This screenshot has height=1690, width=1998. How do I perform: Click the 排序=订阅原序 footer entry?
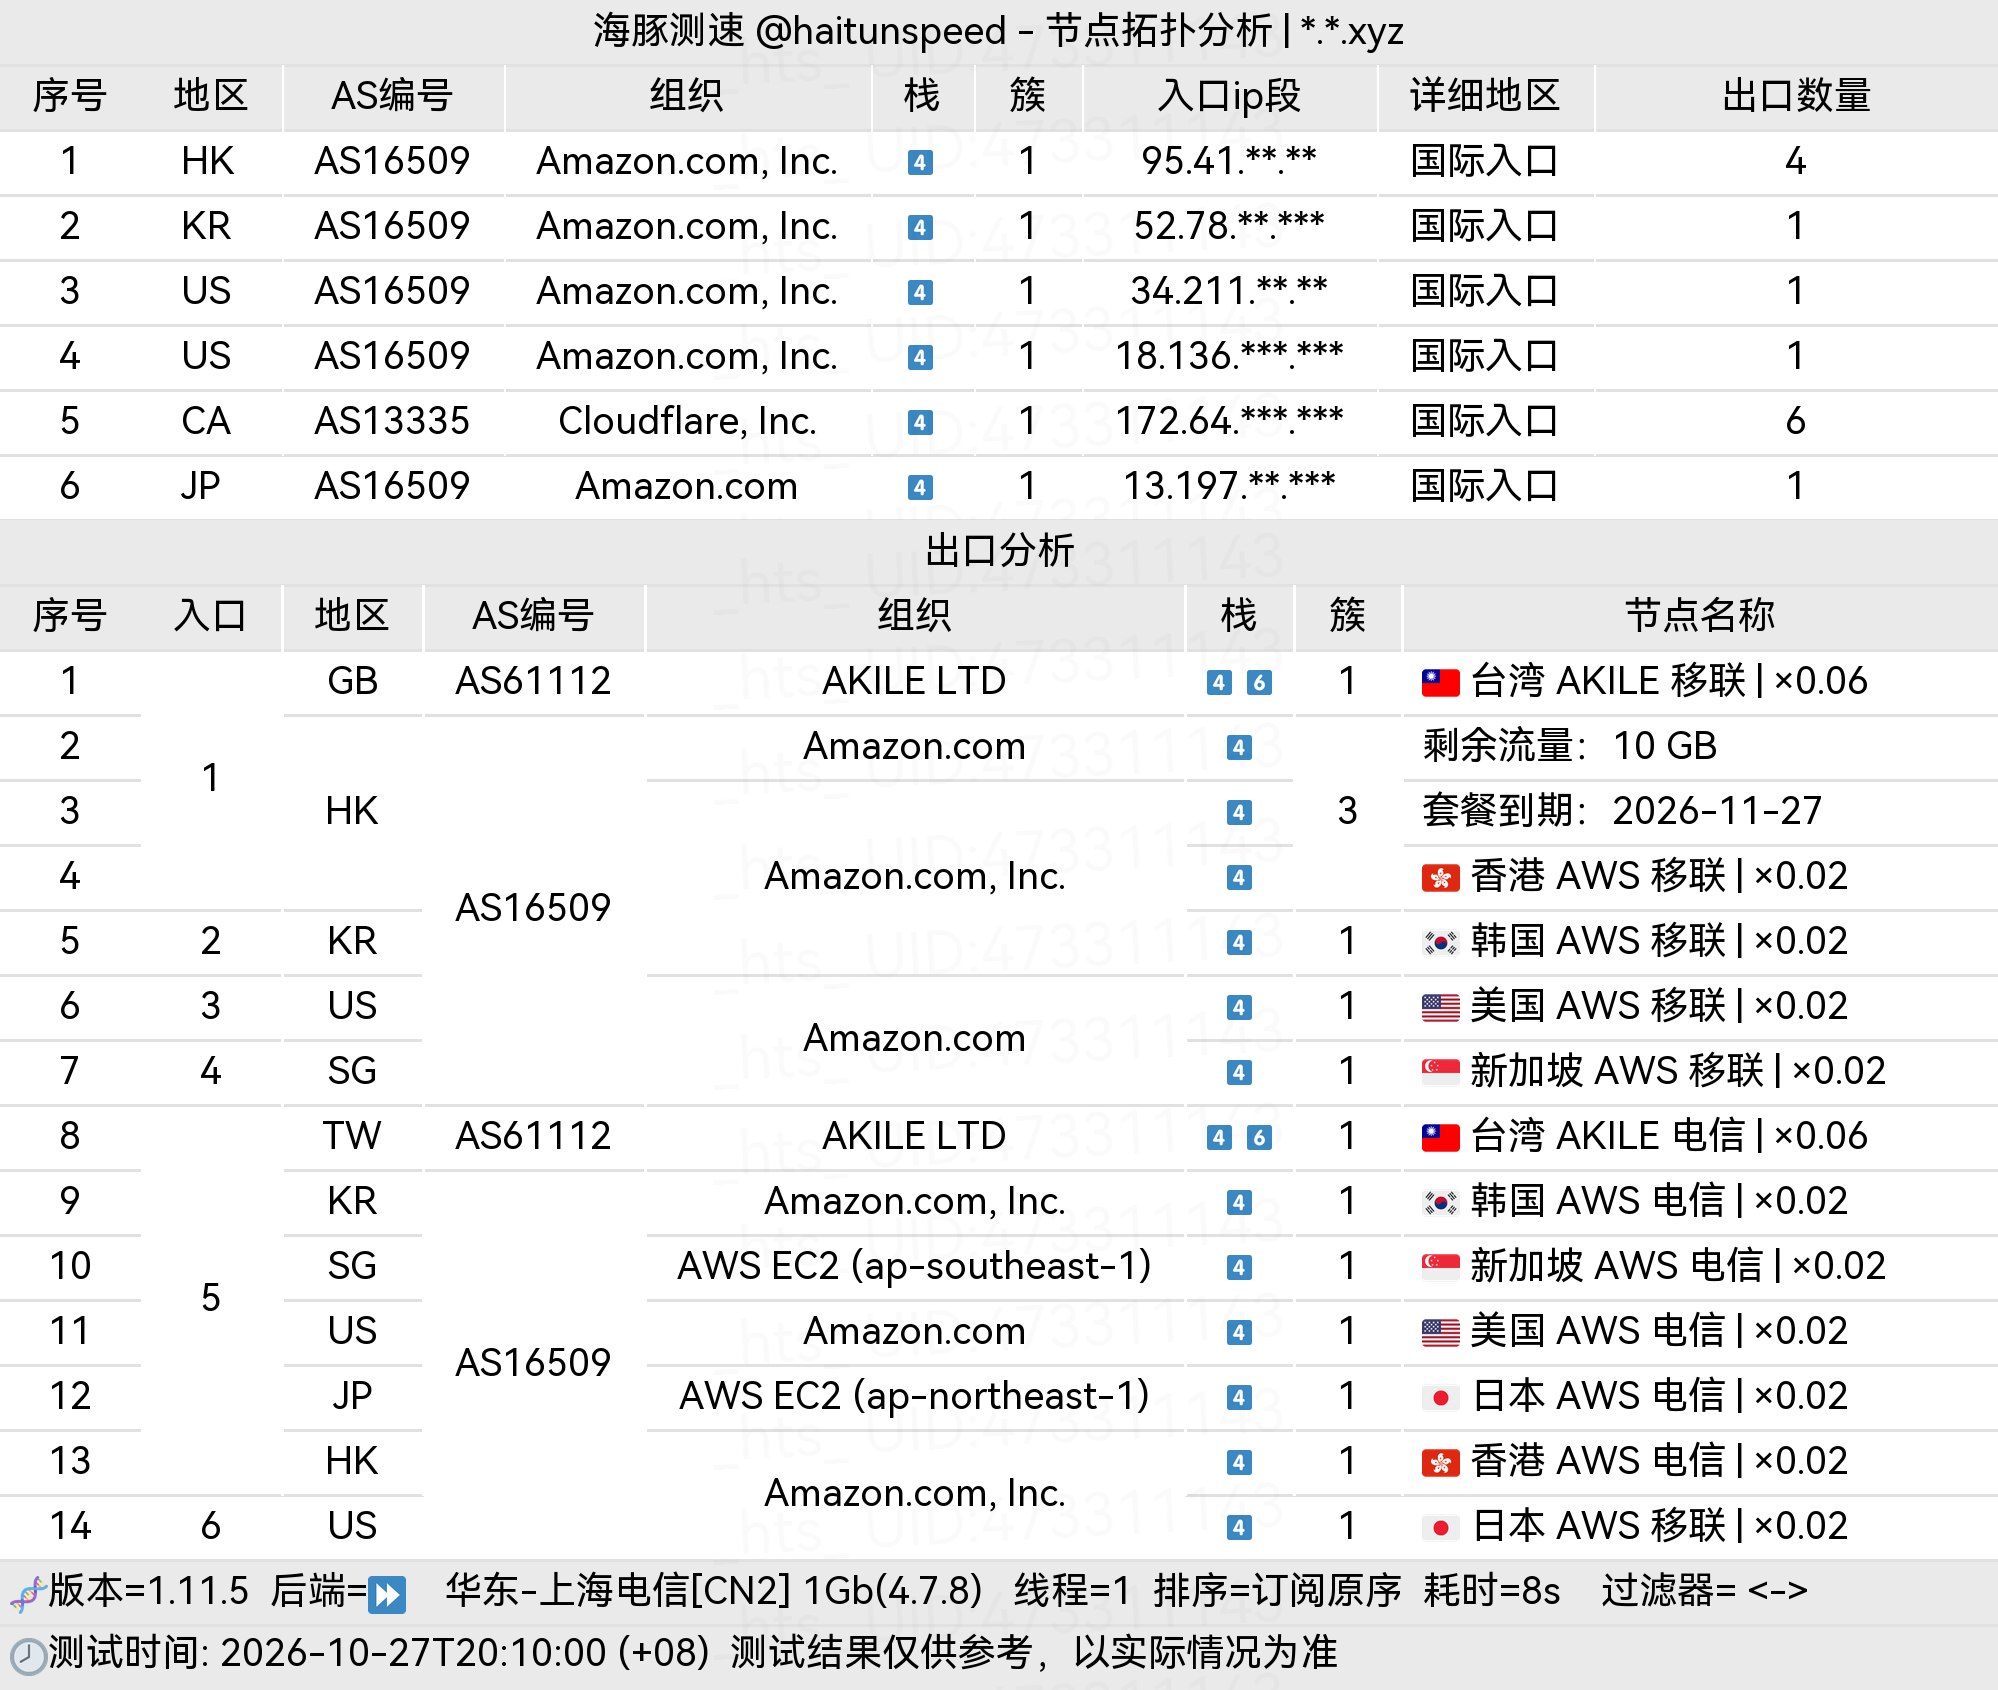coord(1277,1590)
